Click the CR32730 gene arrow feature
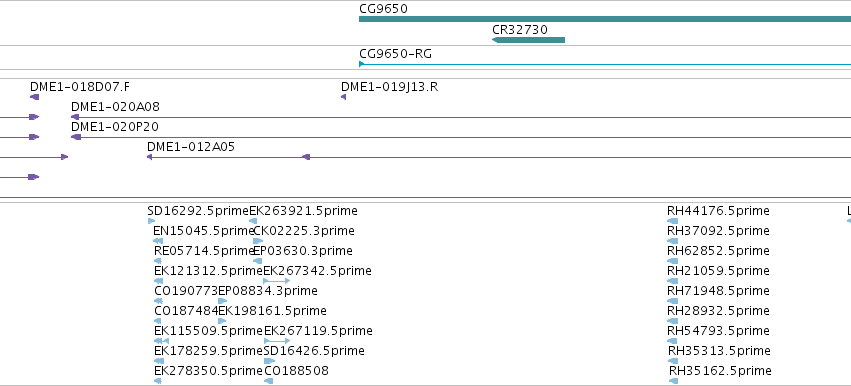Viewport: 851px width, 386px height. point(528,40)
